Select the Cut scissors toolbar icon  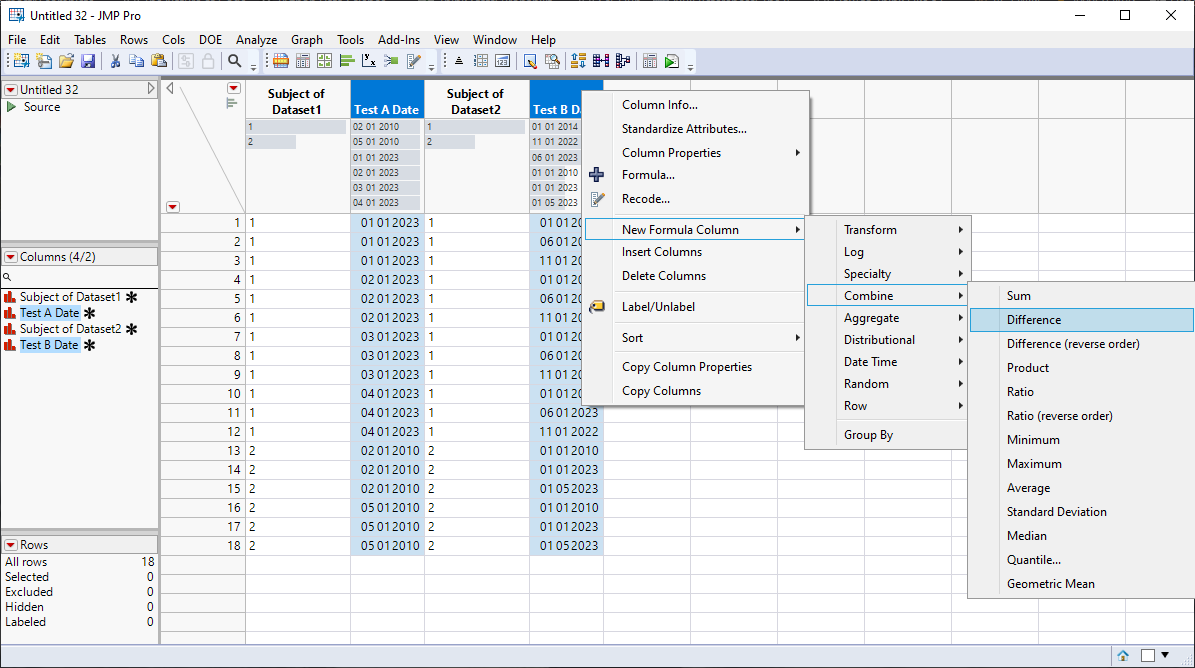pos(115,61)
